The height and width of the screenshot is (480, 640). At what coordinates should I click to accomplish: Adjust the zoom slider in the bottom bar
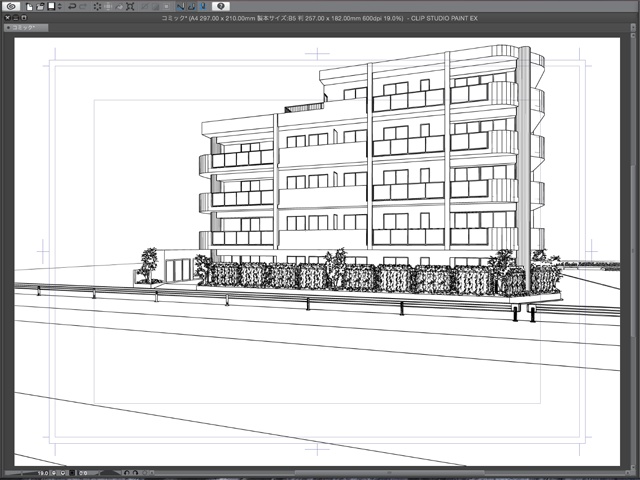click(x=21, y=473)
